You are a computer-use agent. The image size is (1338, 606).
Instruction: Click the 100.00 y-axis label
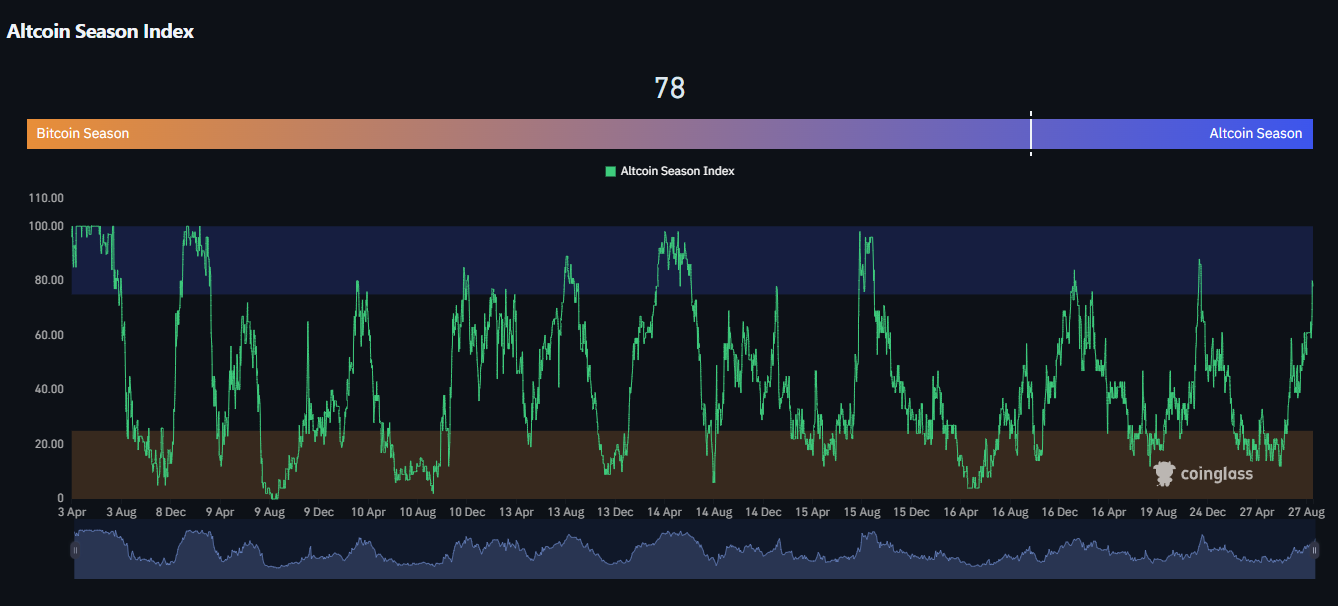click(46, 227)
